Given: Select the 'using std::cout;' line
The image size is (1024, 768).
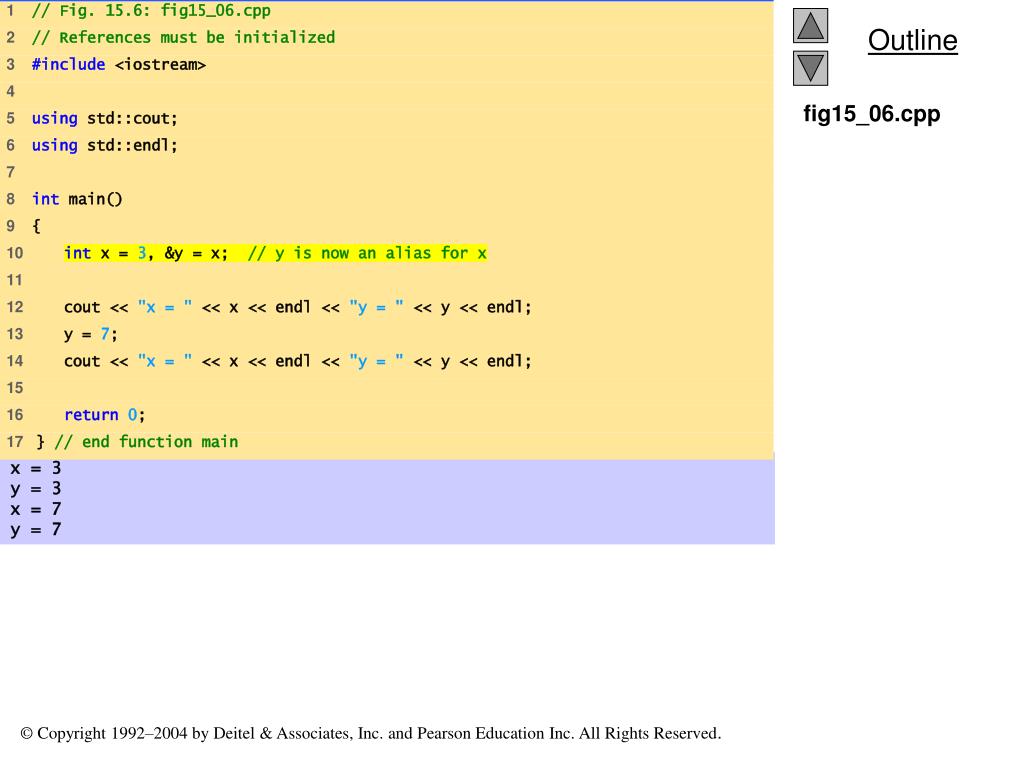Looking at the screenshot, I should coord(104,118).
